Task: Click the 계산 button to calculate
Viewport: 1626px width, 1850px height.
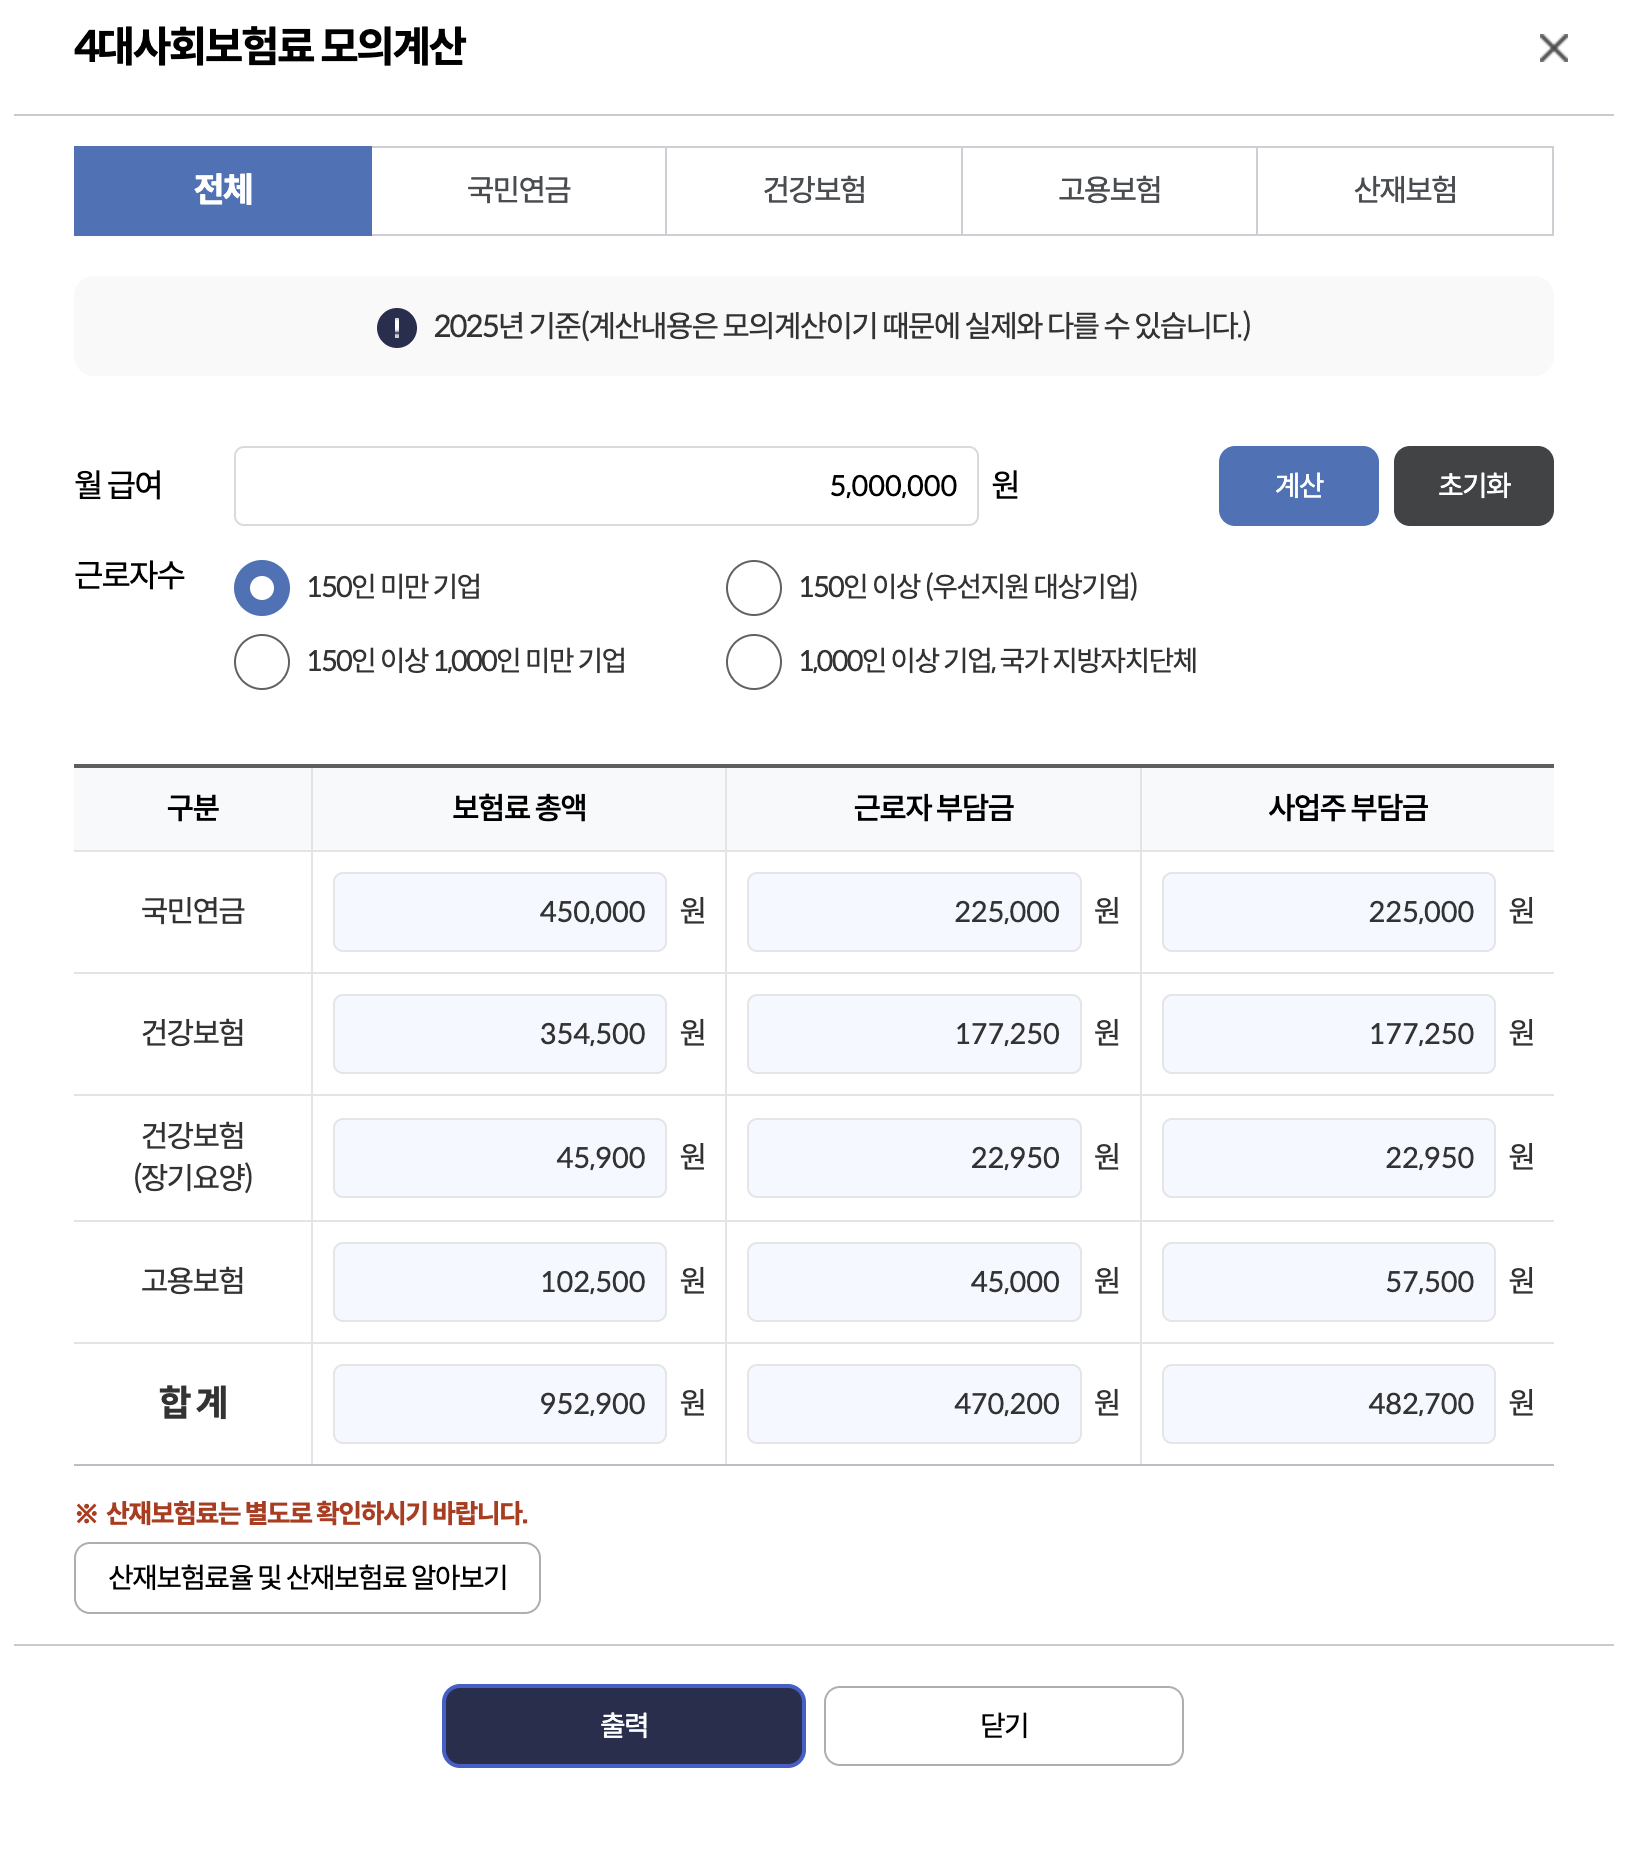Action: pyautogui.click(x=1298, y=486)
